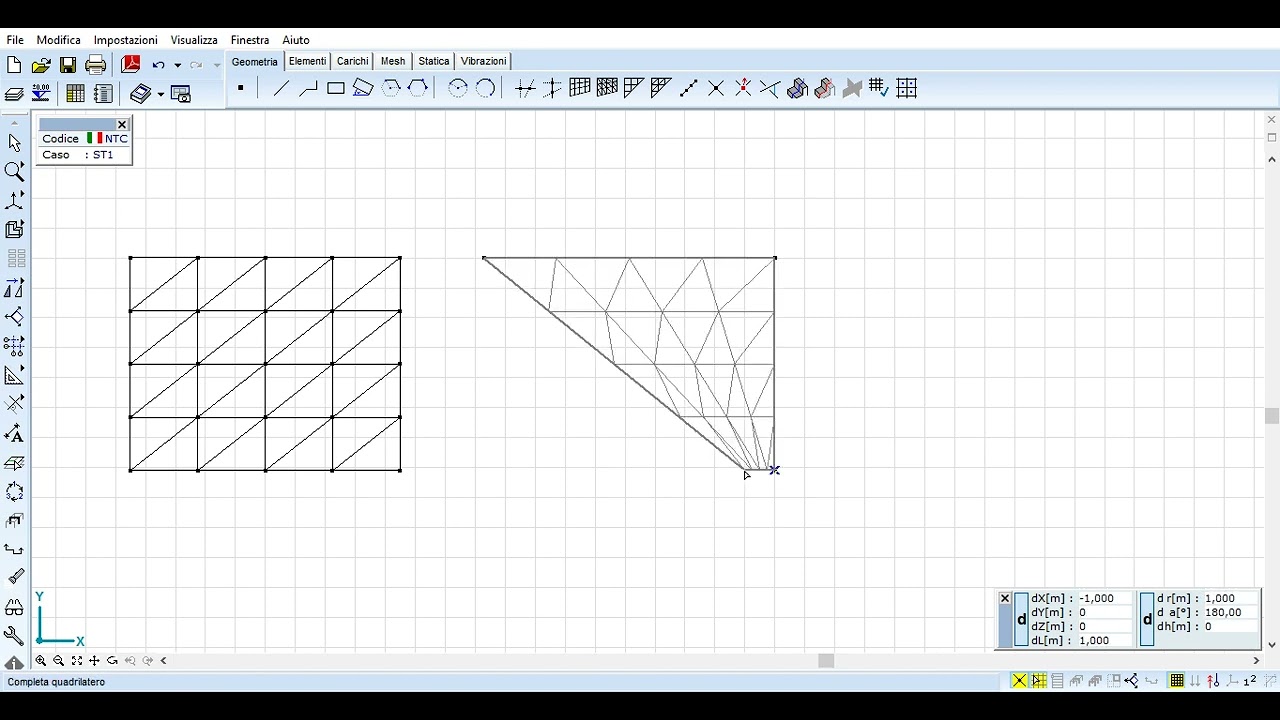Toggle the diamond nodes icon in status bar
Viewport: 1280px width, 720px height.
tap(1131, 681)
